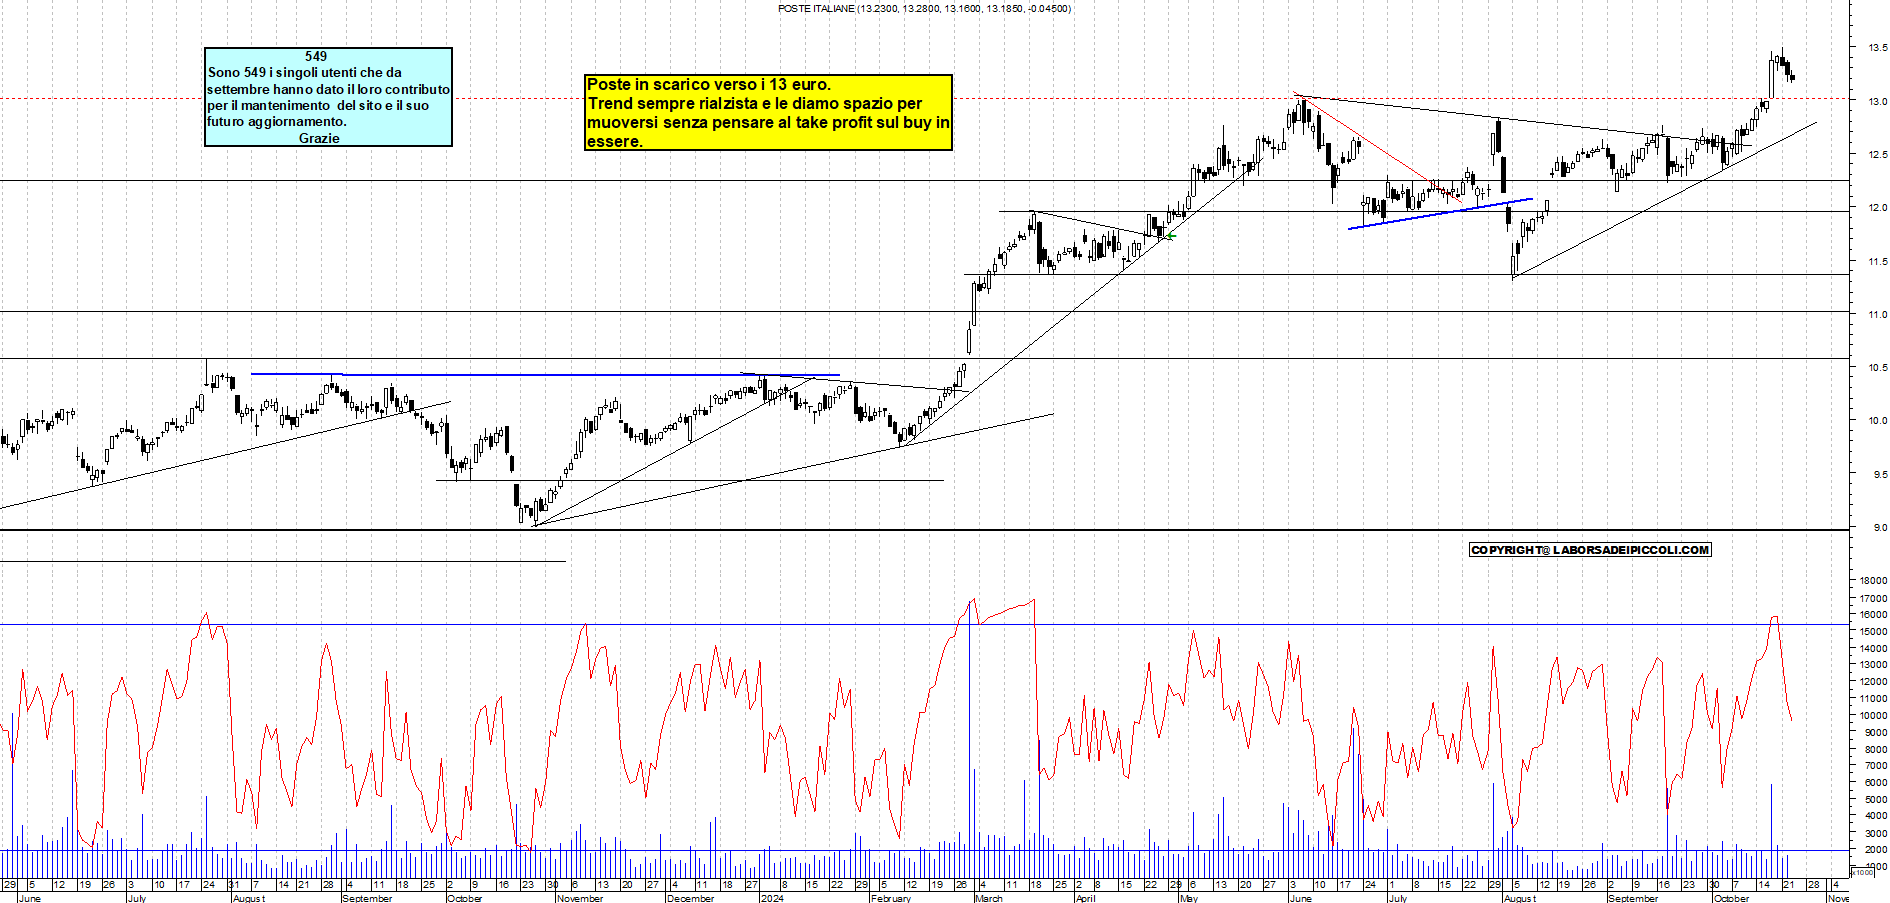
Task: Click the 11.5 price axis label
Action: (1877, 262)
